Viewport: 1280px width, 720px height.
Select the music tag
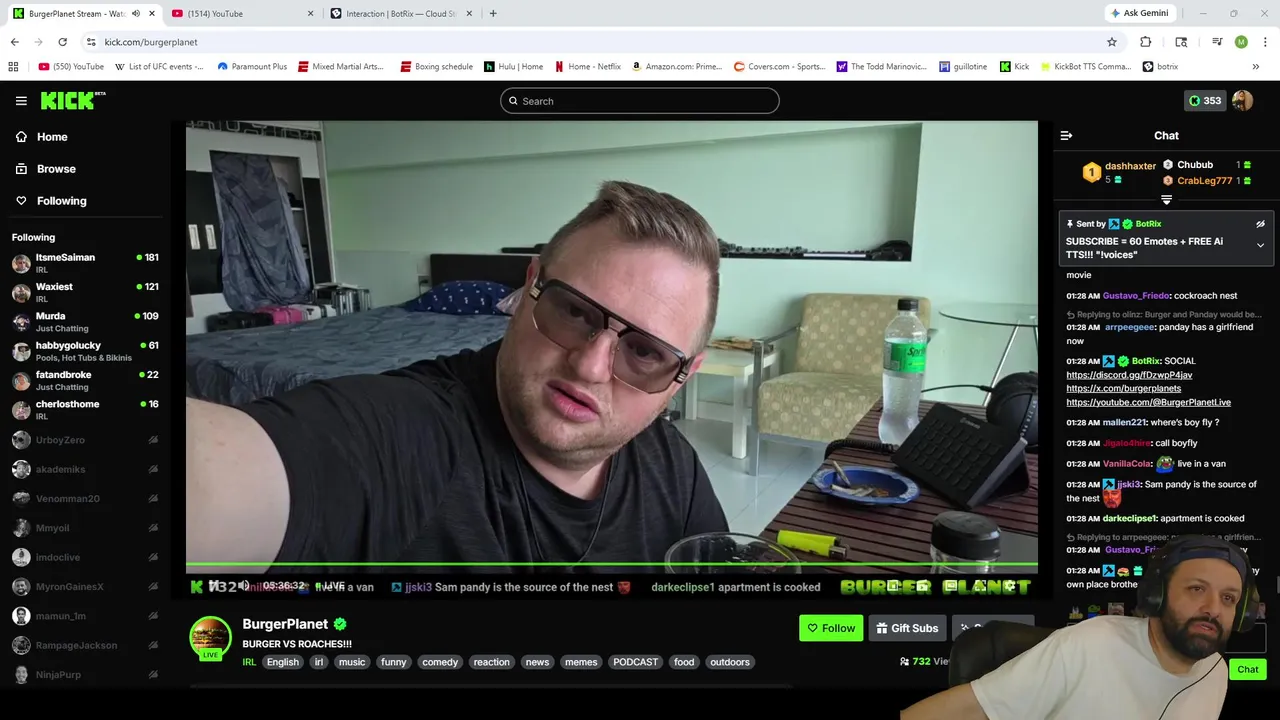352,662
